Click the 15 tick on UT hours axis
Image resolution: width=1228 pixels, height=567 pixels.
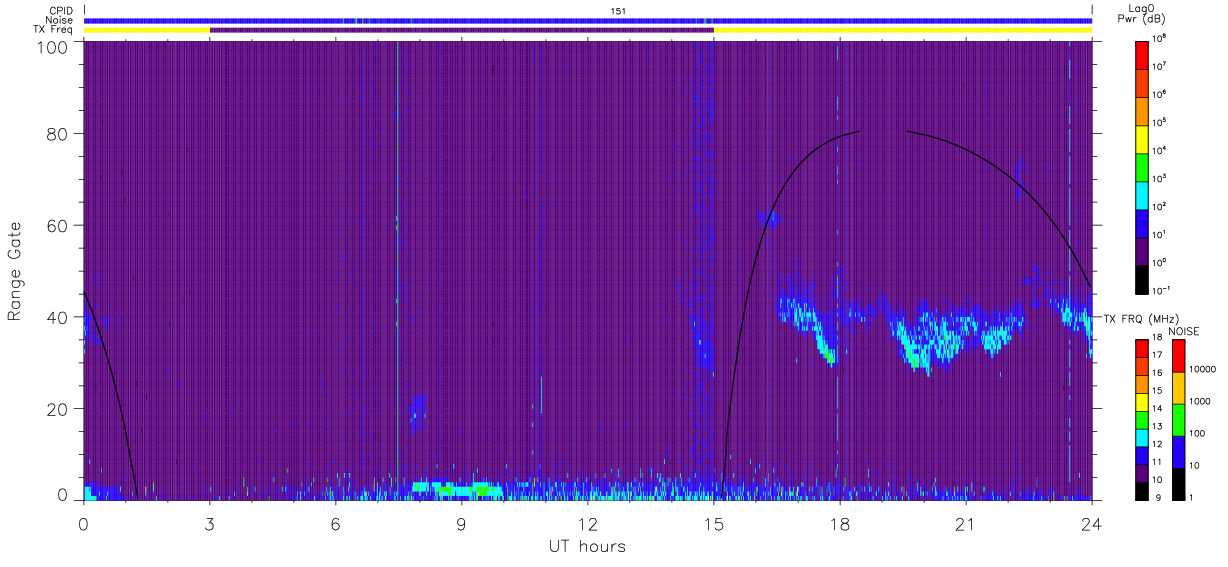point(713,523)
